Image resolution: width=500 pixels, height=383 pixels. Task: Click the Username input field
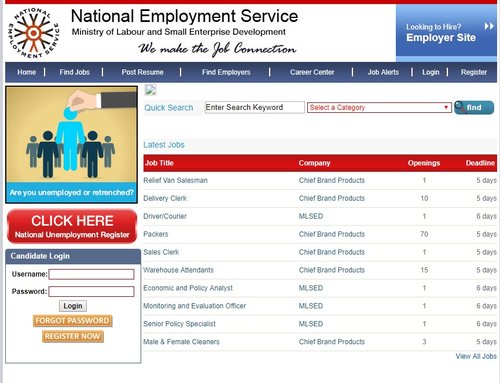(x=91, y=274)
